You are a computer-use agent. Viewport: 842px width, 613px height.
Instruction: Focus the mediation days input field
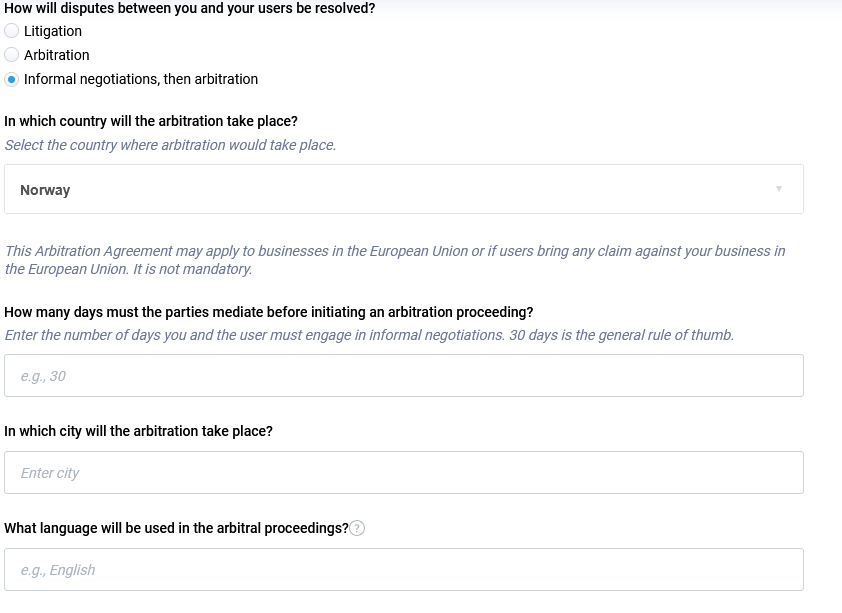point(403,376)
